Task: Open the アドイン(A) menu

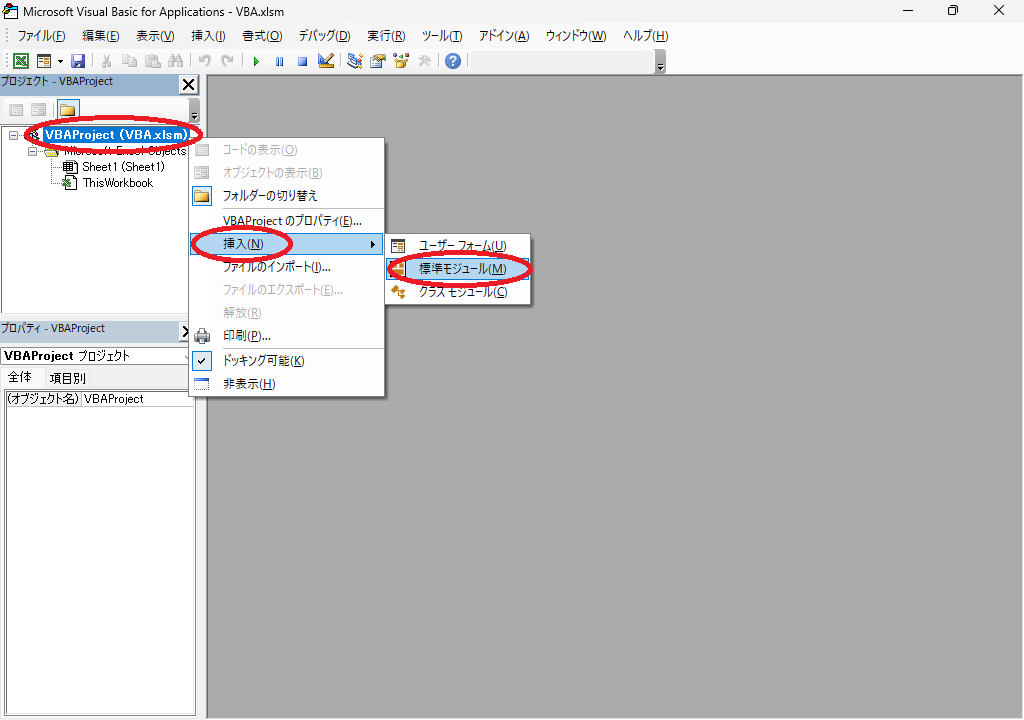Action: tap(504, 36)
